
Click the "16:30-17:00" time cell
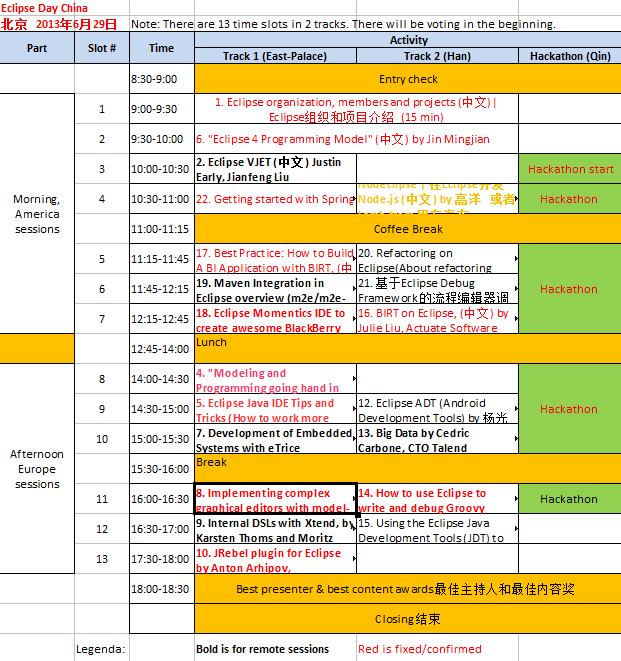(161, 528)
